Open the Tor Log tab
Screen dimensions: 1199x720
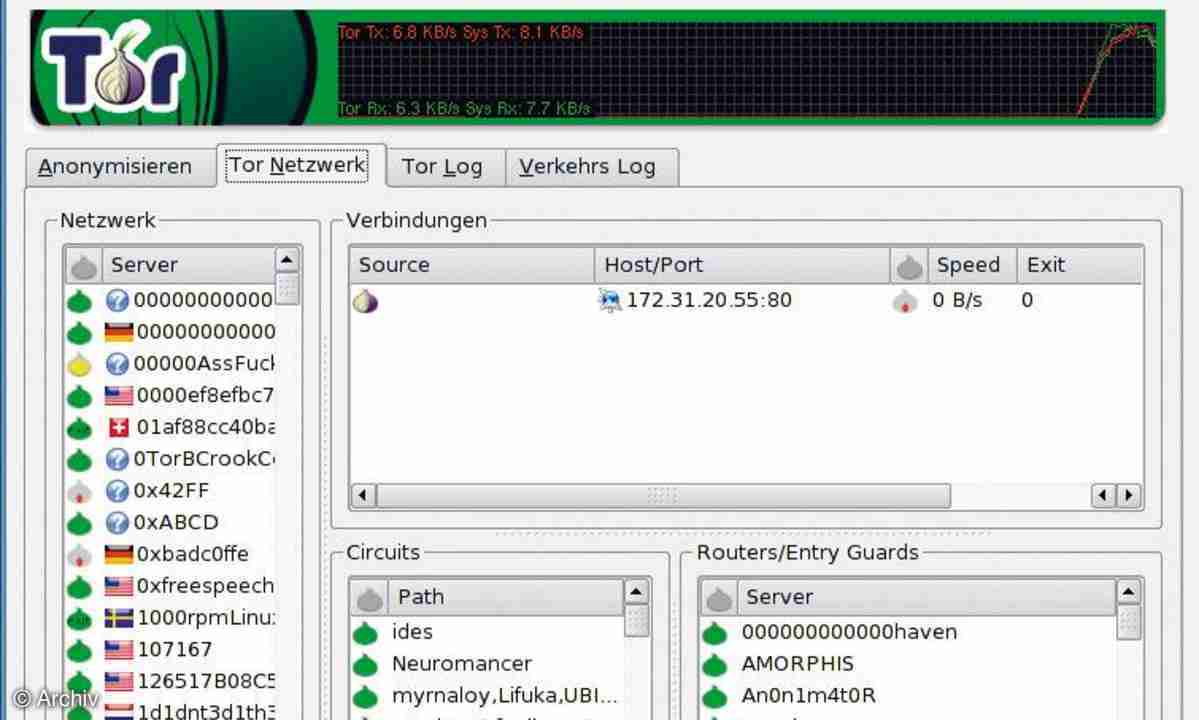(442, 167)
